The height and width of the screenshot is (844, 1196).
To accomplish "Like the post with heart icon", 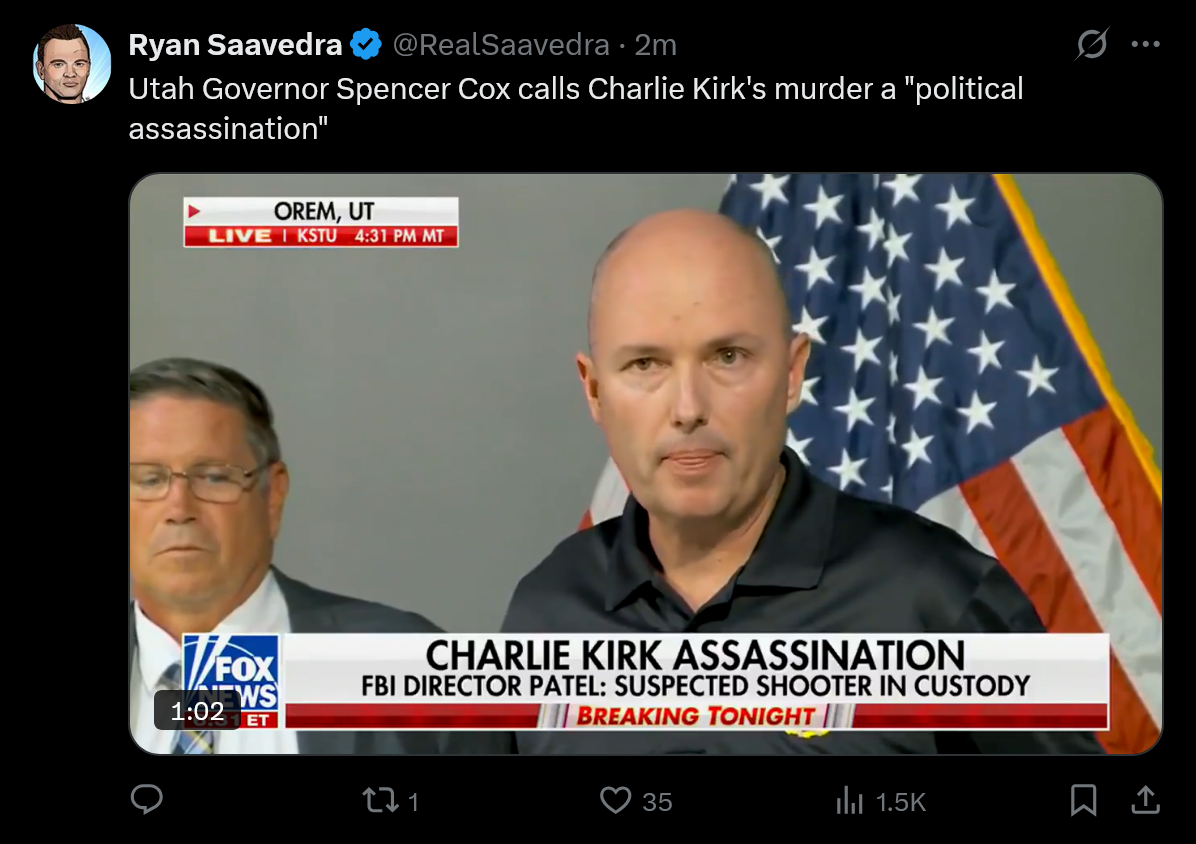I will (616, 801).
